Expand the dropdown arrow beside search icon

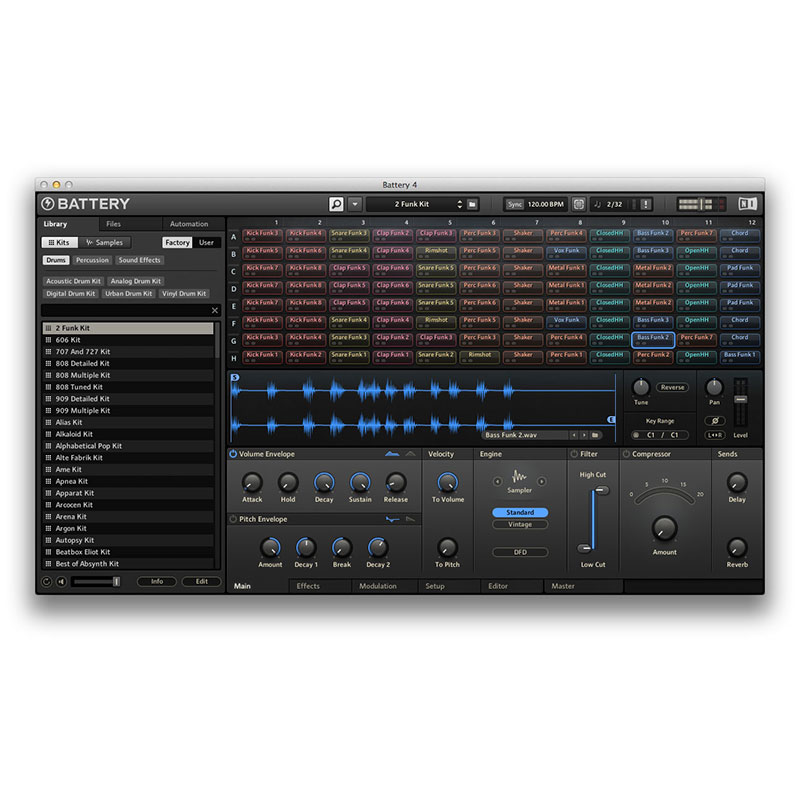(354, 204)
